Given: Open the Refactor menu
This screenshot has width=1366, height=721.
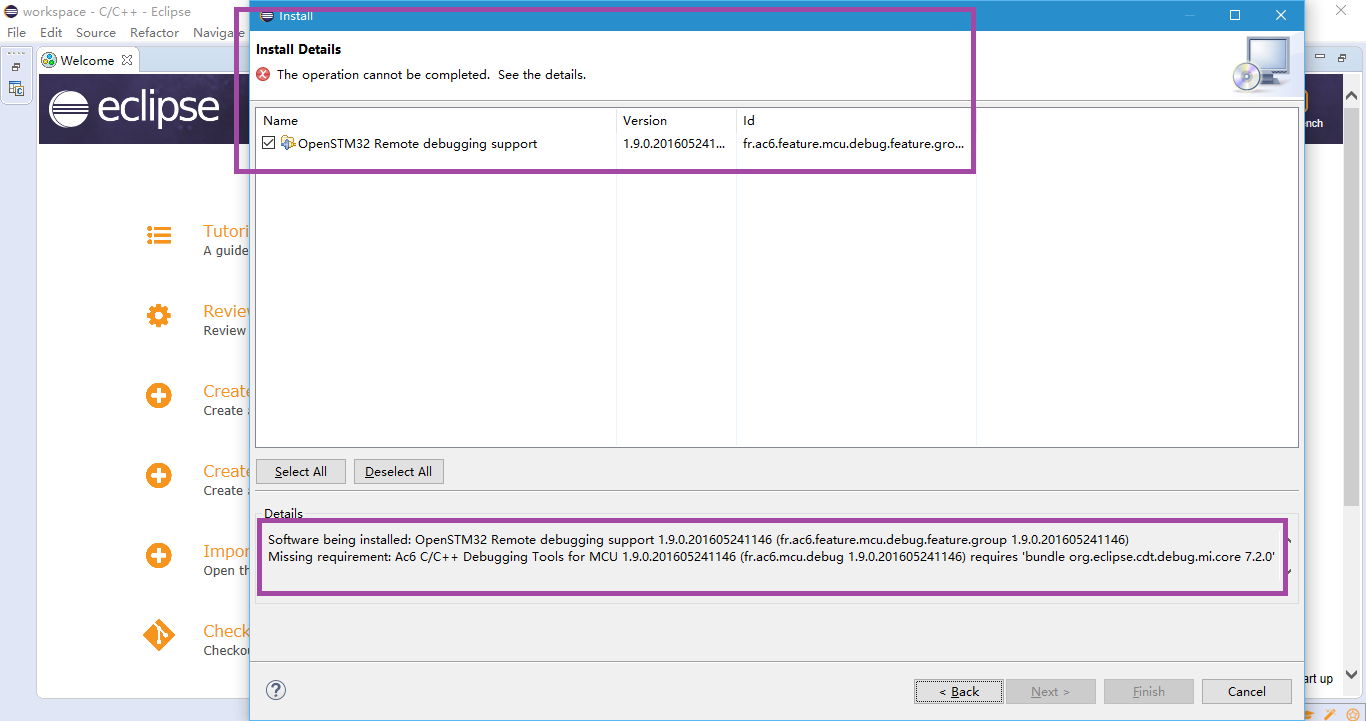Looking at the screenshot, I should pyautogui.click(x=154, y=32).
